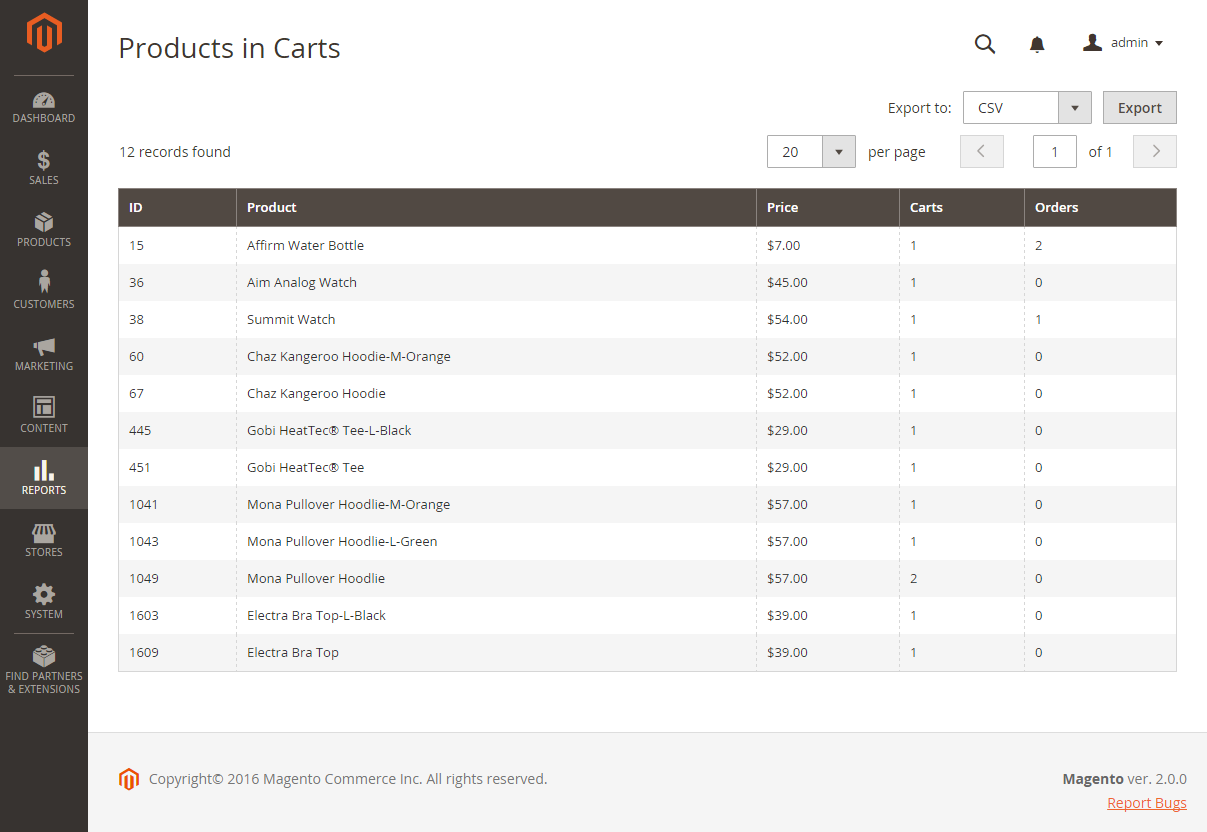View notifications bell
This screenshot has height=832, width=1207.
(x=1037, y=44)
